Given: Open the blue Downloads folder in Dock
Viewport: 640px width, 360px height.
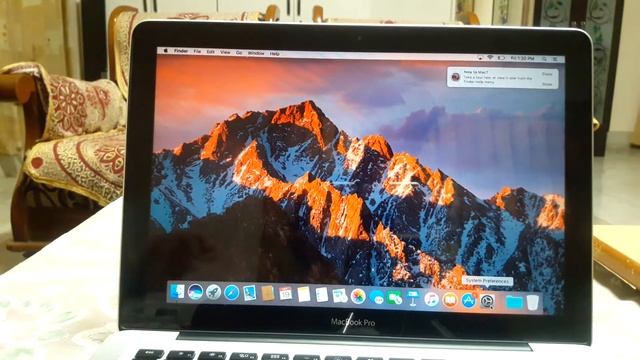Looking at the screenshot, I should pyautogui.click(x=513, y=302).
